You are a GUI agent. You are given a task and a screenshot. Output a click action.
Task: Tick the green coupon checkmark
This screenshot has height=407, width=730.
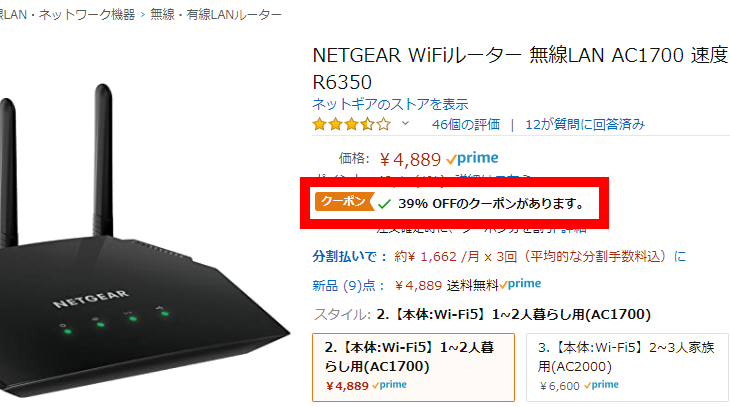pyautogui.click(x=384, y=203)
